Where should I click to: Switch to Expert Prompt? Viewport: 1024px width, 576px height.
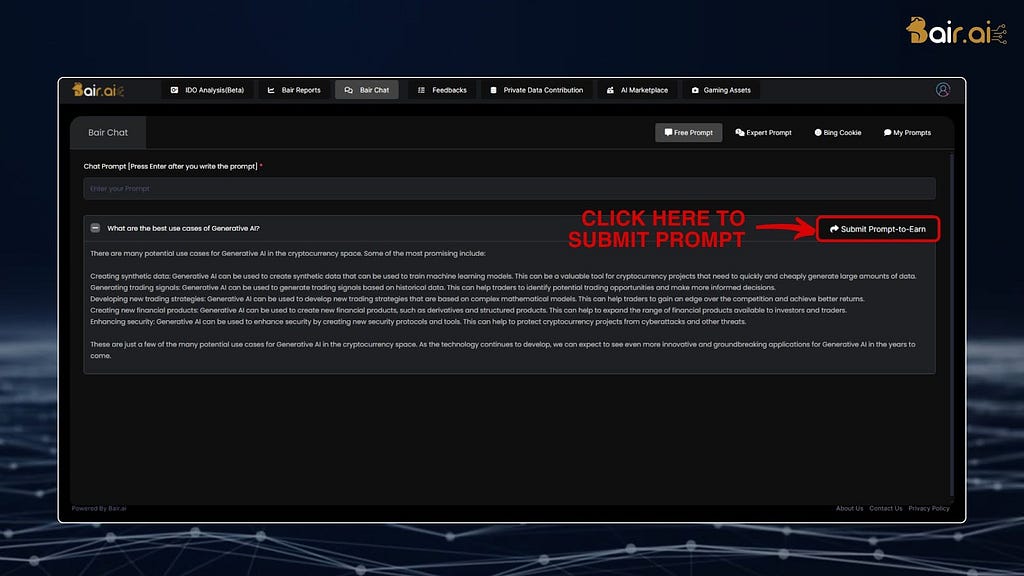(x=763, y=133)
